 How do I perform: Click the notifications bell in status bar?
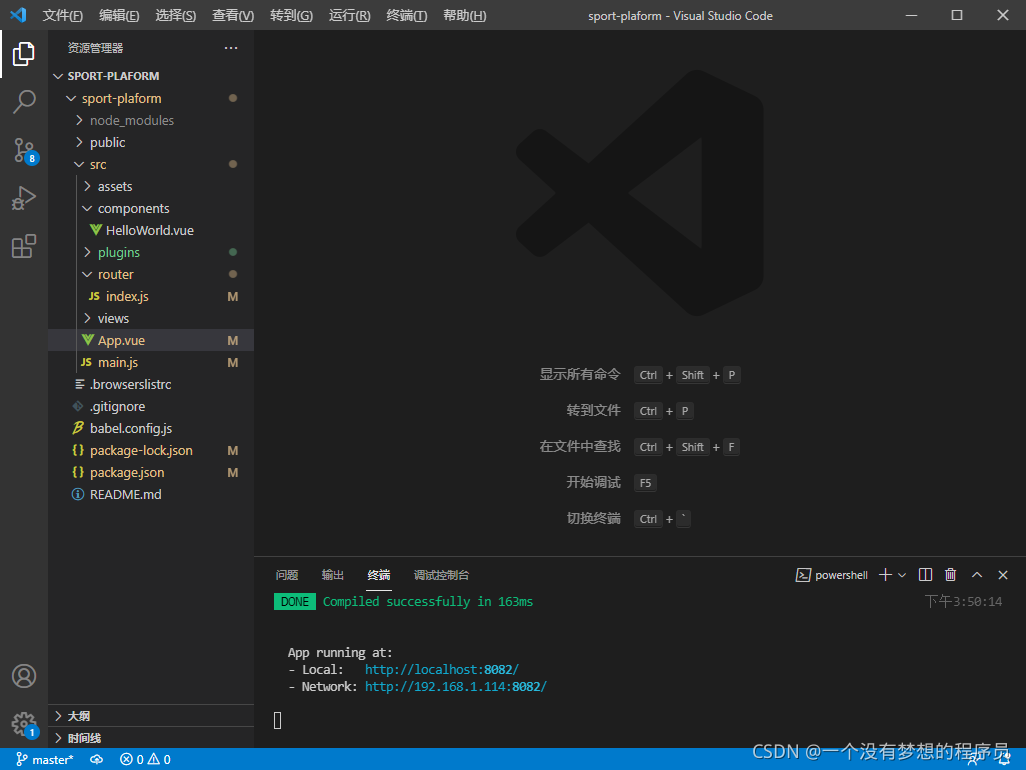[x=1002, y=759]
